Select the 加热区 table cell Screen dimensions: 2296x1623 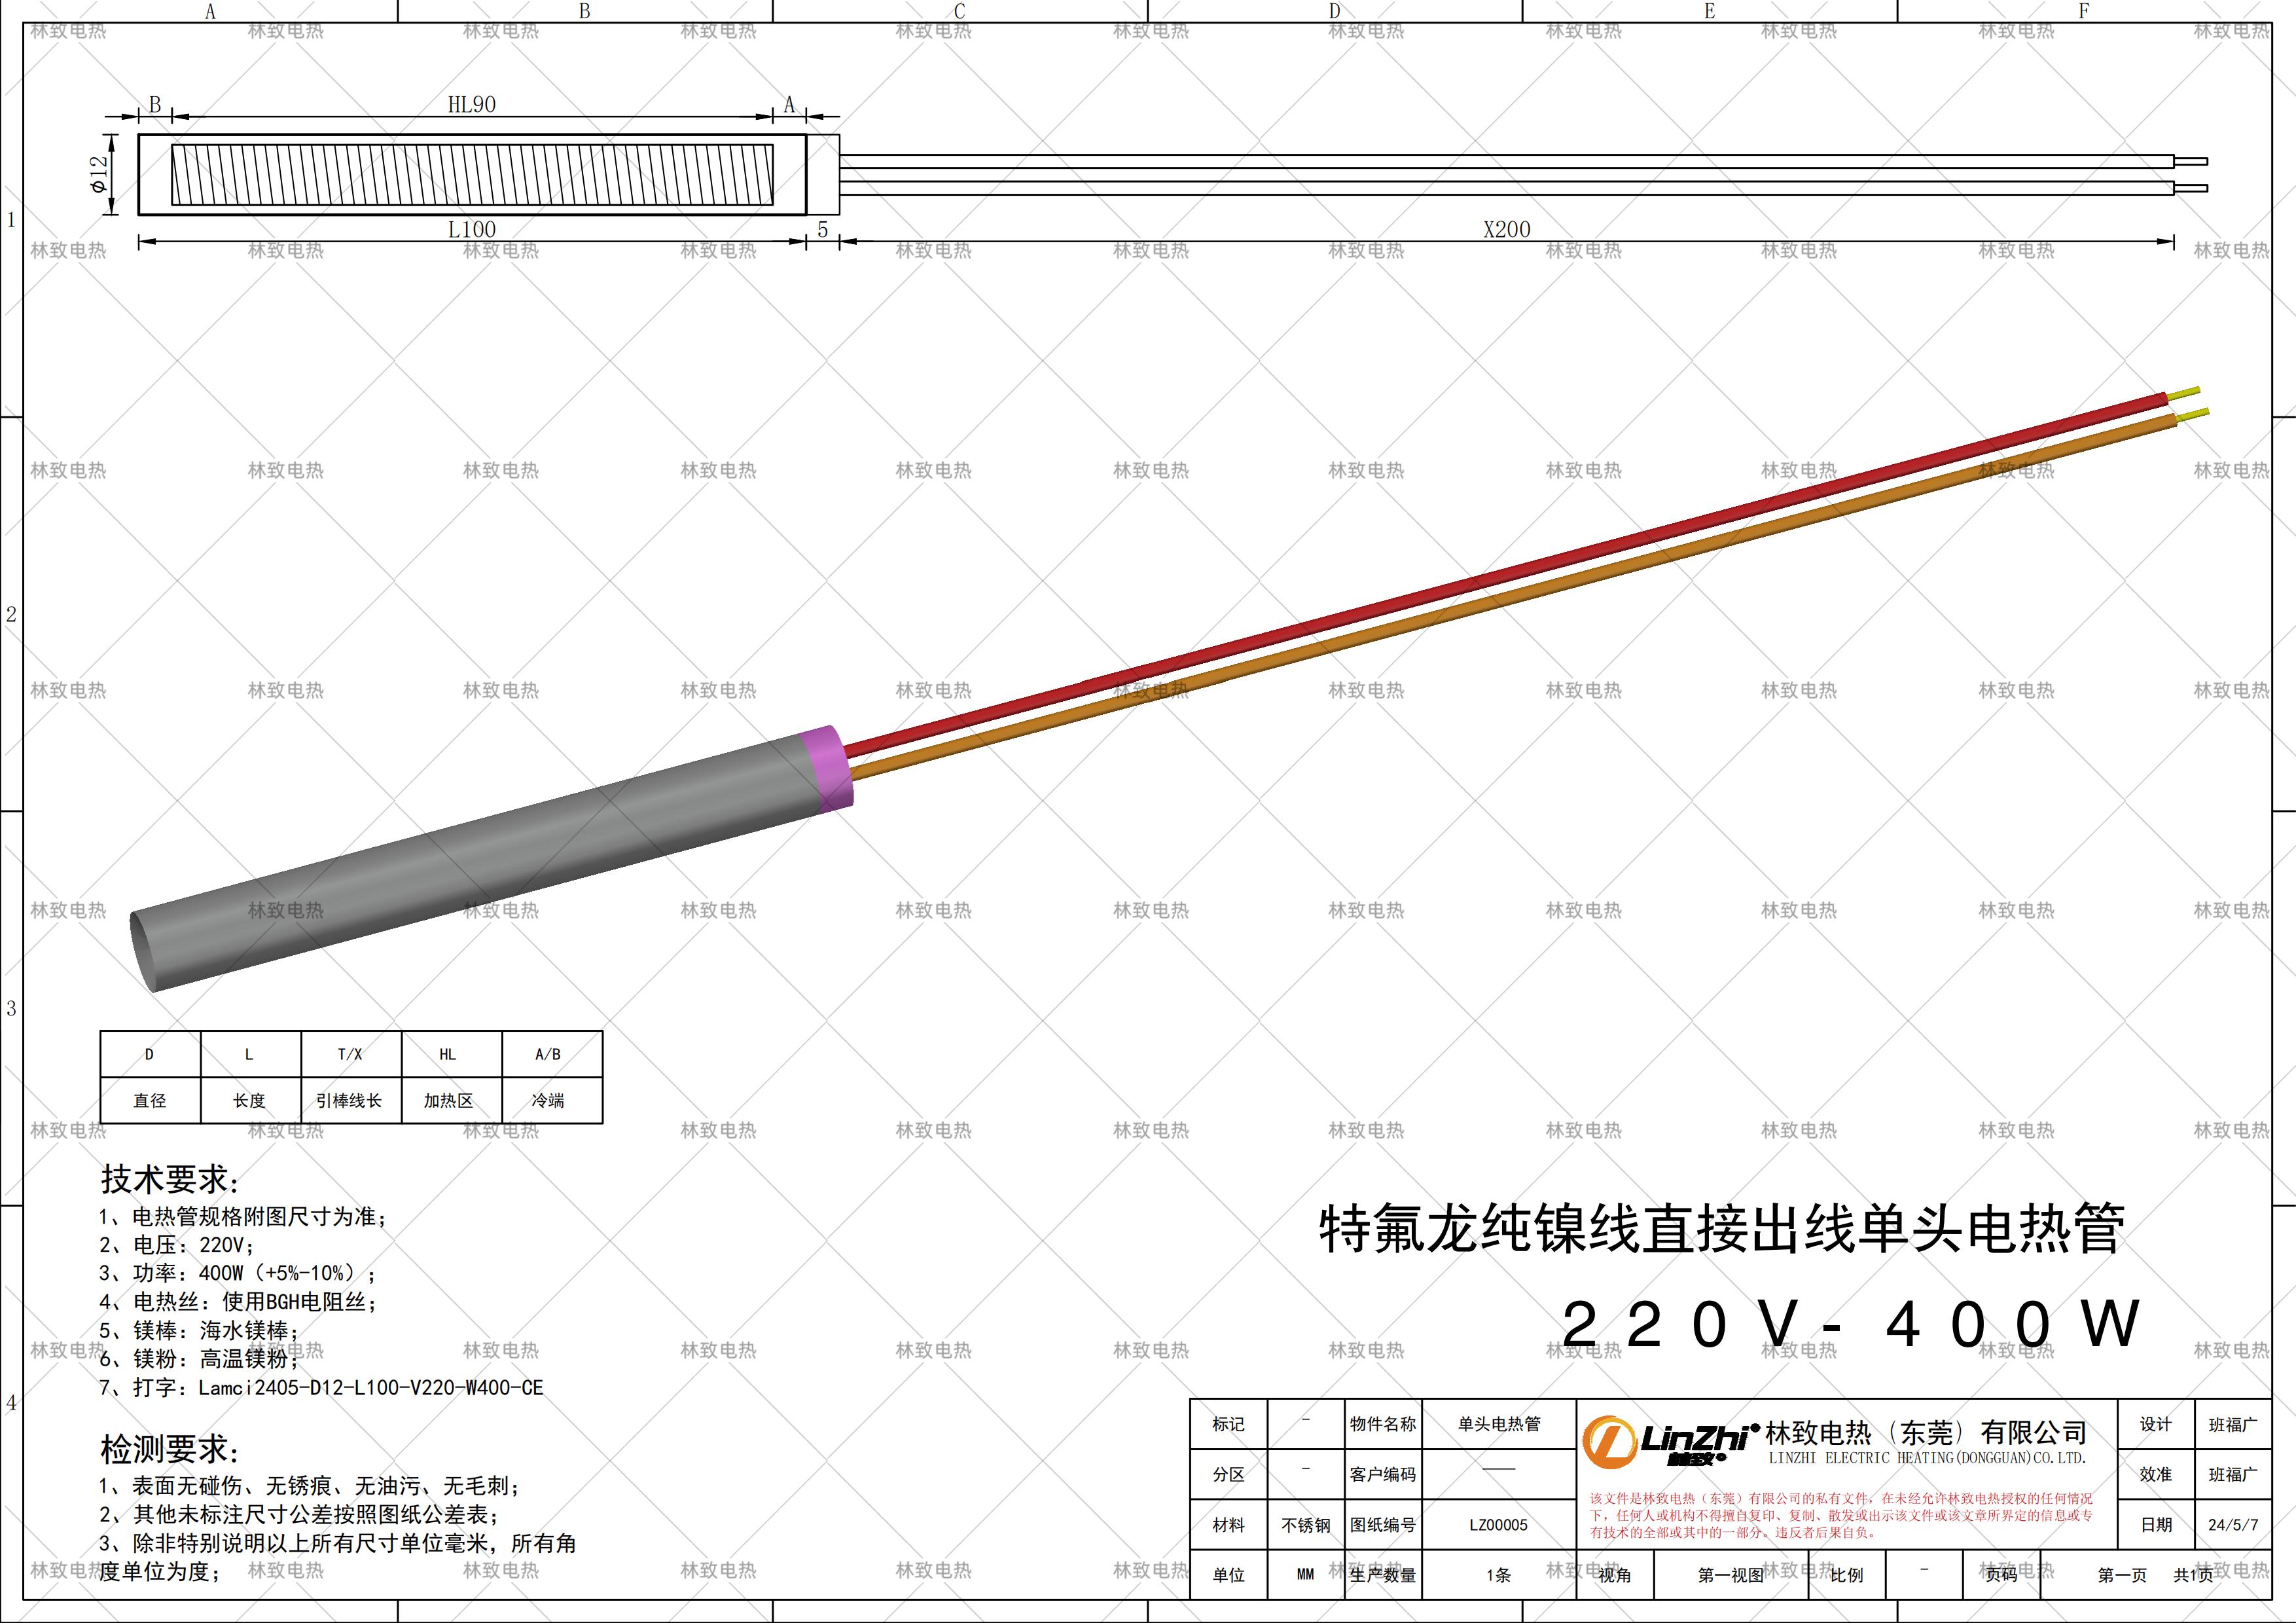pyautogui.click(x=448, y=1100)
